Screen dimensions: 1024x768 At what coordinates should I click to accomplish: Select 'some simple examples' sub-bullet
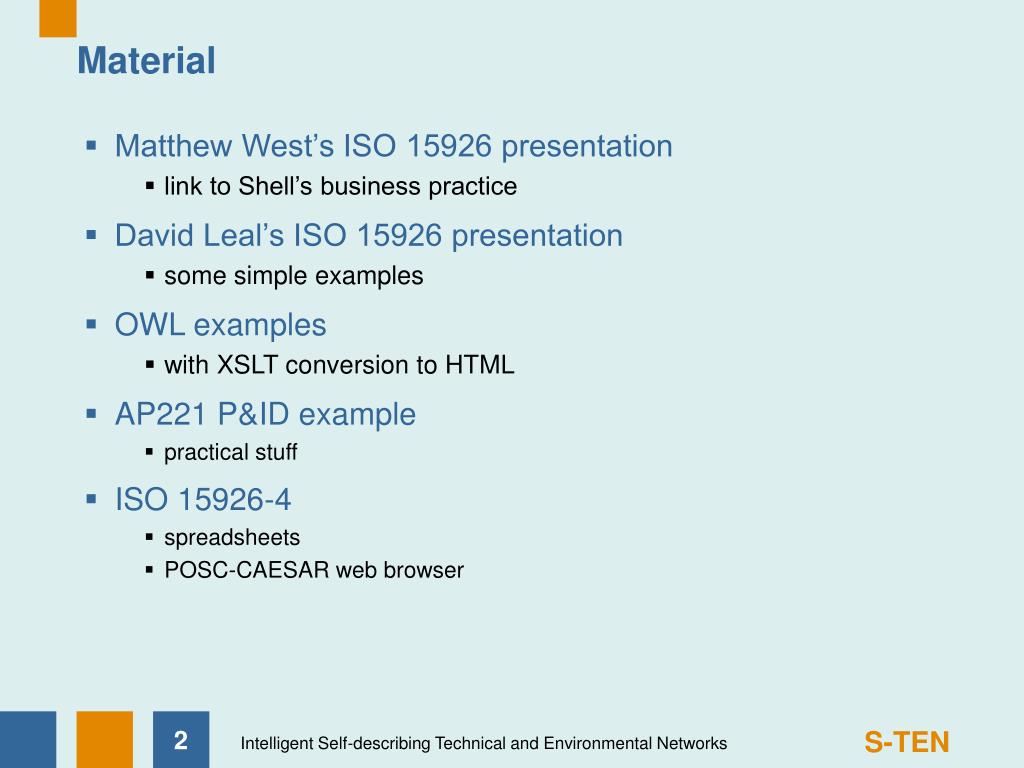293,276
